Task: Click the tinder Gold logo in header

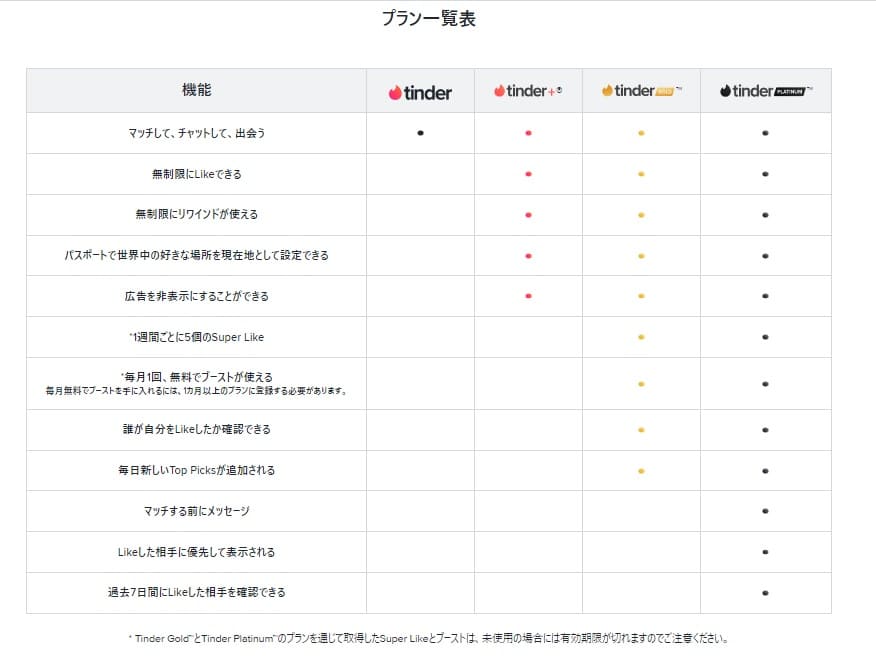Action: pos(641,90)
